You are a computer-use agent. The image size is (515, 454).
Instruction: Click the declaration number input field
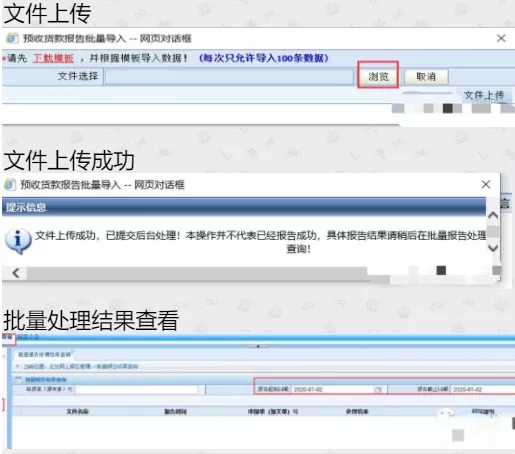(x=137, y=389)
